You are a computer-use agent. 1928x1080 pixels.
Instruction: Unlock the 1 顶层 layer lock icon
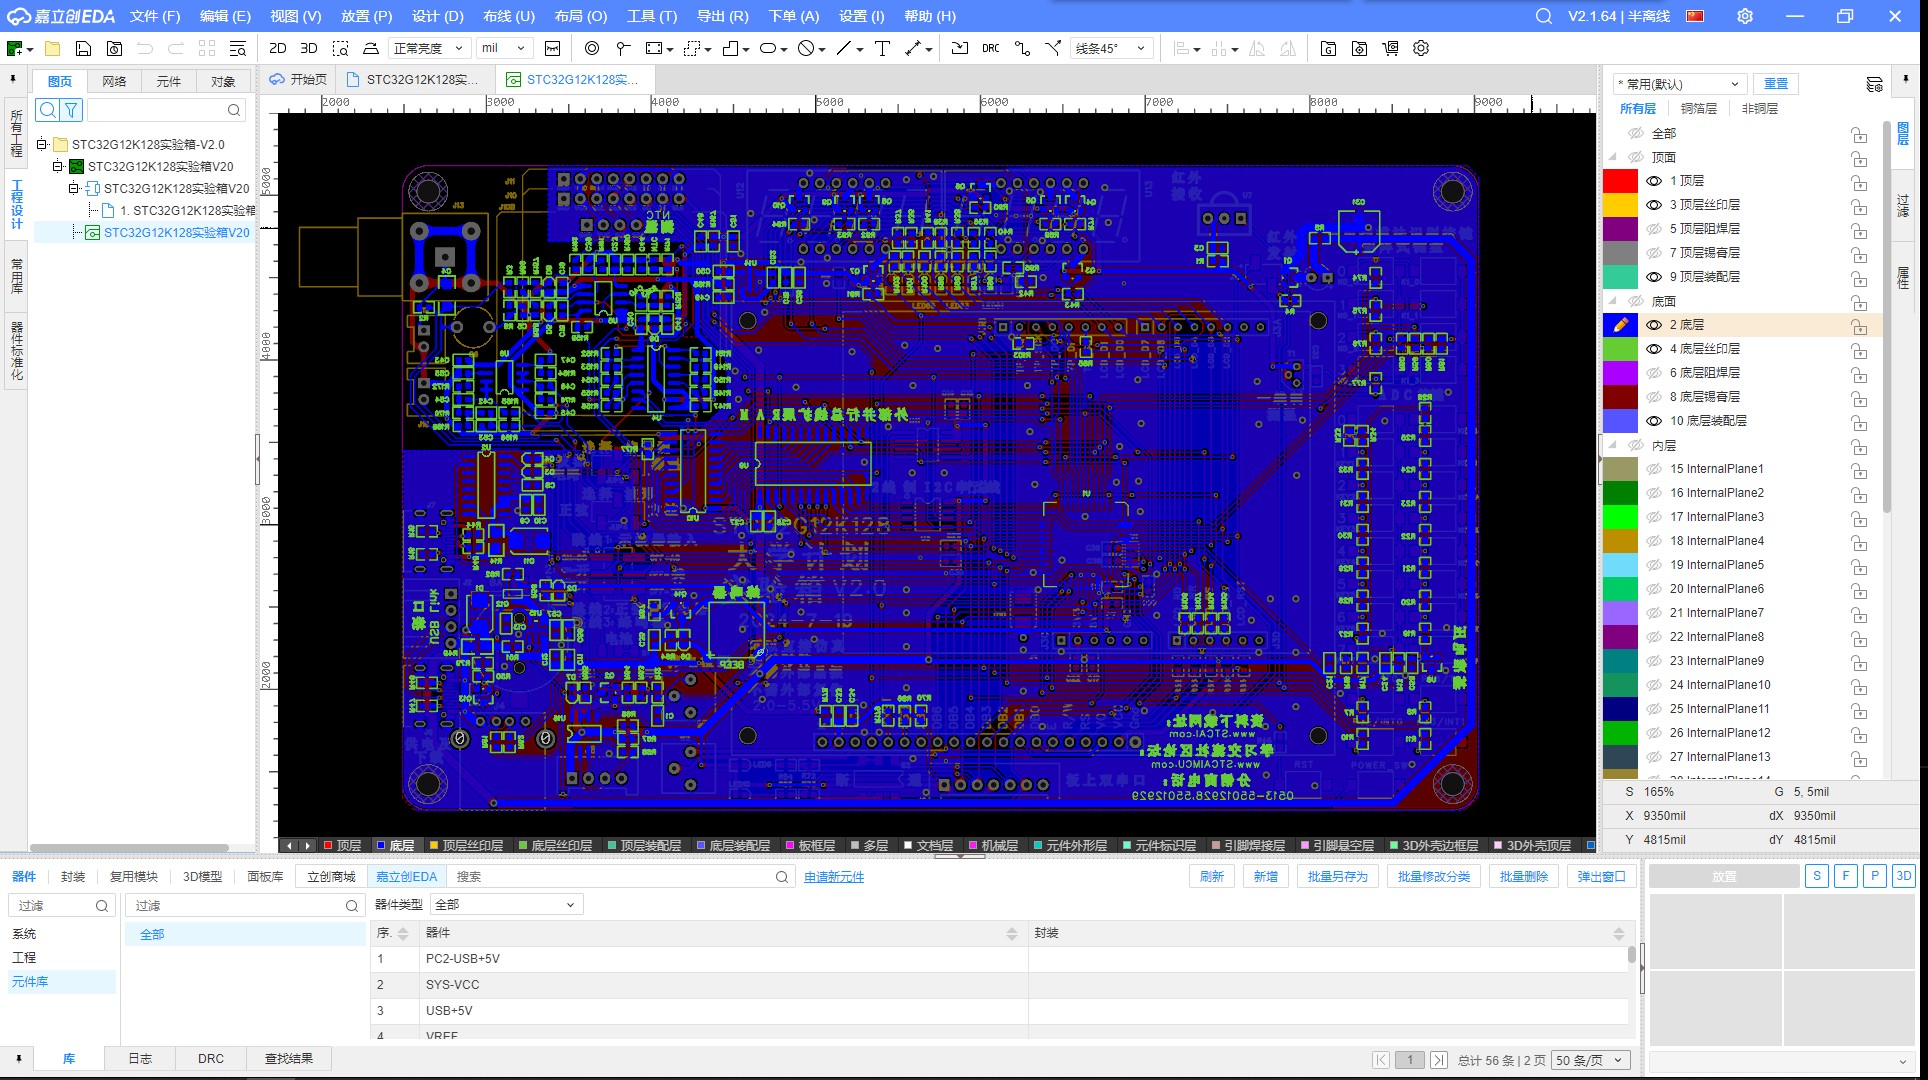1858,182
